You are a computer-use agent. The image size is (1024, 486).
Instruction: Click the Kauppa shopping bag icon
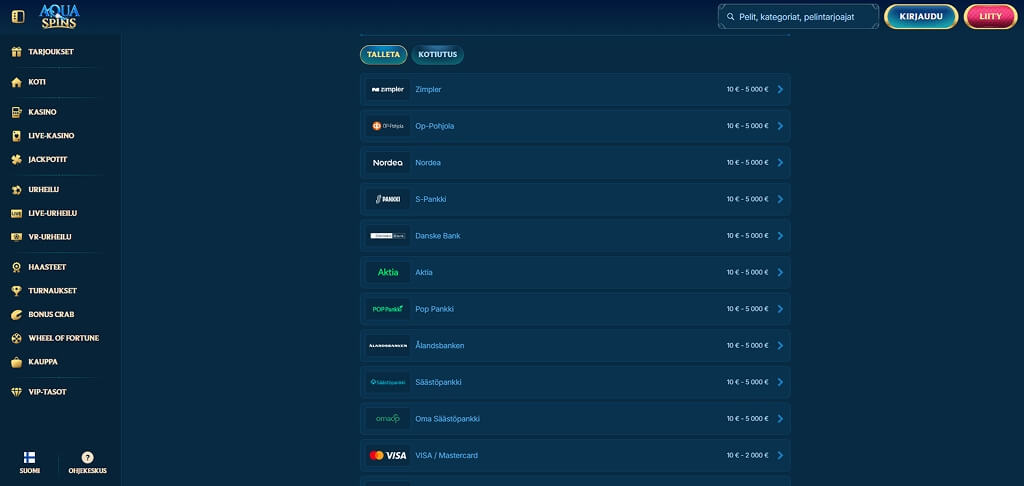point(17,362)
